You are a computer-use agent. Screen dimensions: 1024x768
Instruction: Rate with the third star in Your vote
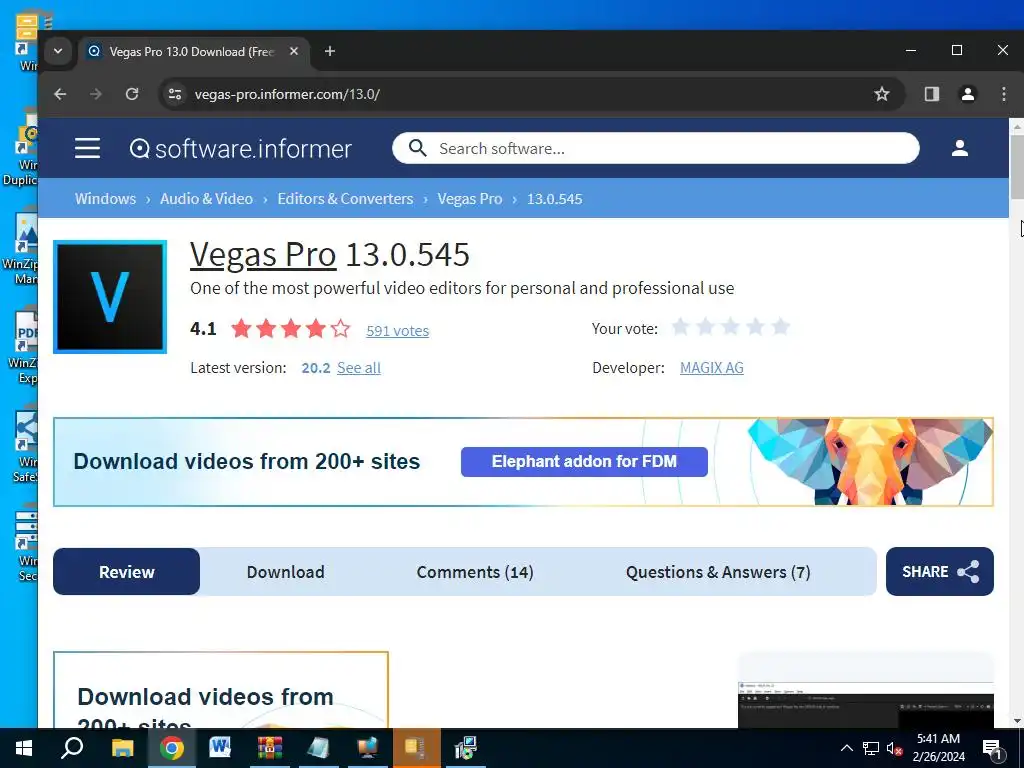[x=730, y=326]
